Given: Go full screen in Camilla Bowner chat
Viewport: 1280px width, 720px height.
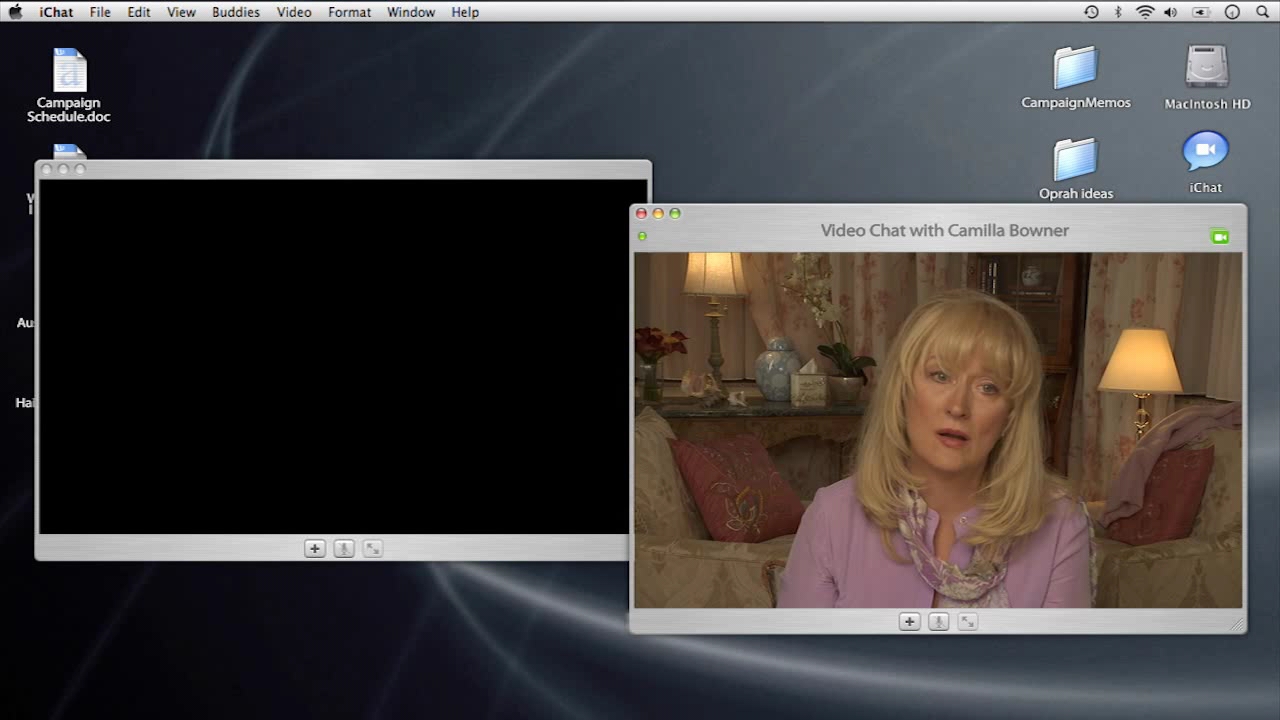Looking at the screenshot, I should coord(967,622).
